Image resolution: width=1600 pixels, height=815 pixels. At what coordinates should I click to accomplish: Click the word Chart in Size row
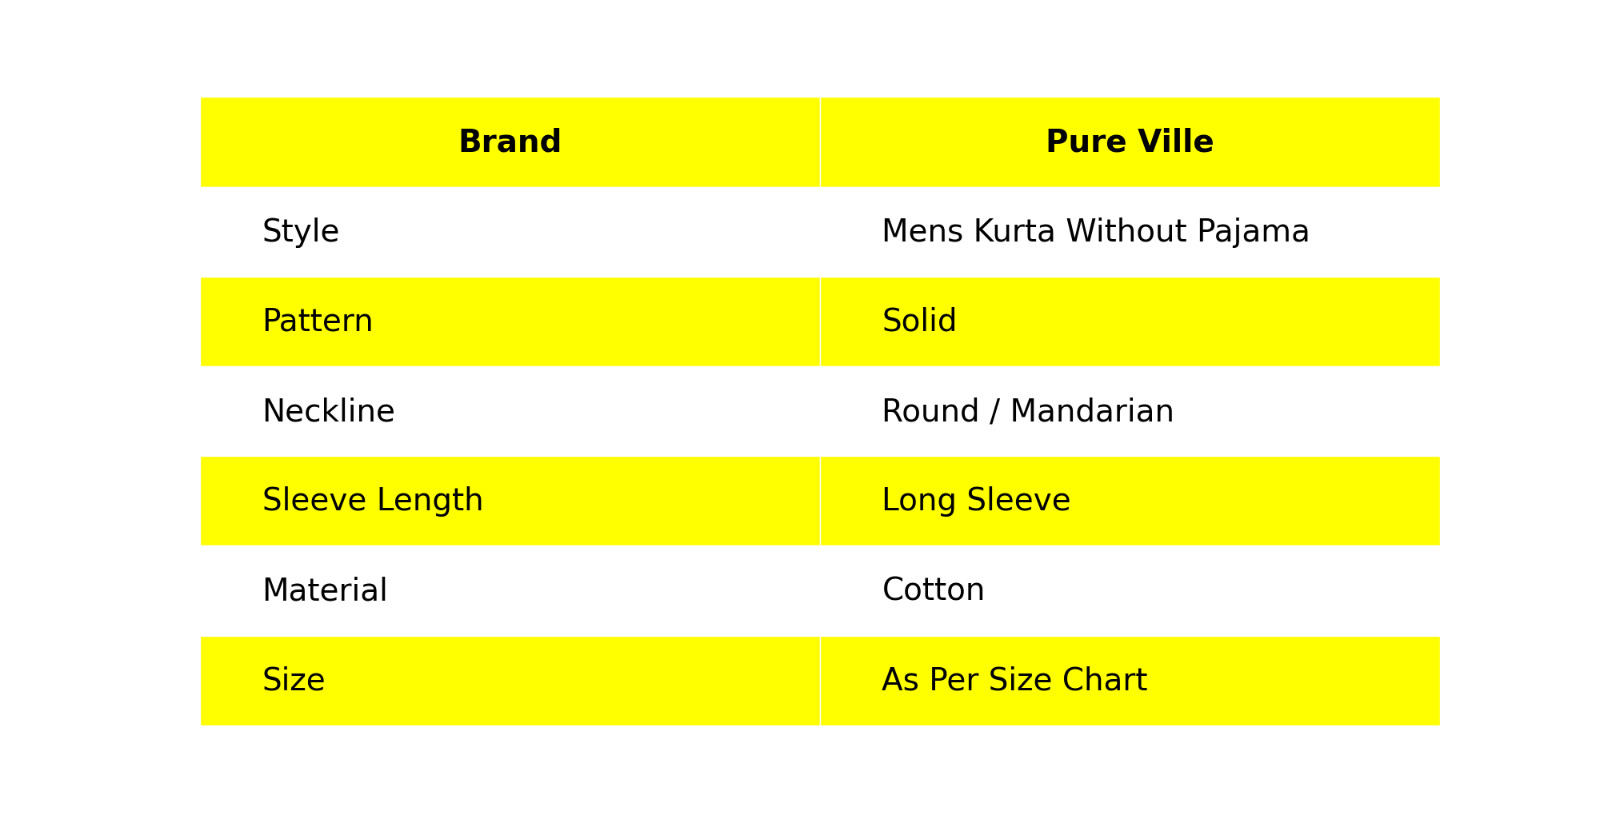click(x=1104, y=680)
